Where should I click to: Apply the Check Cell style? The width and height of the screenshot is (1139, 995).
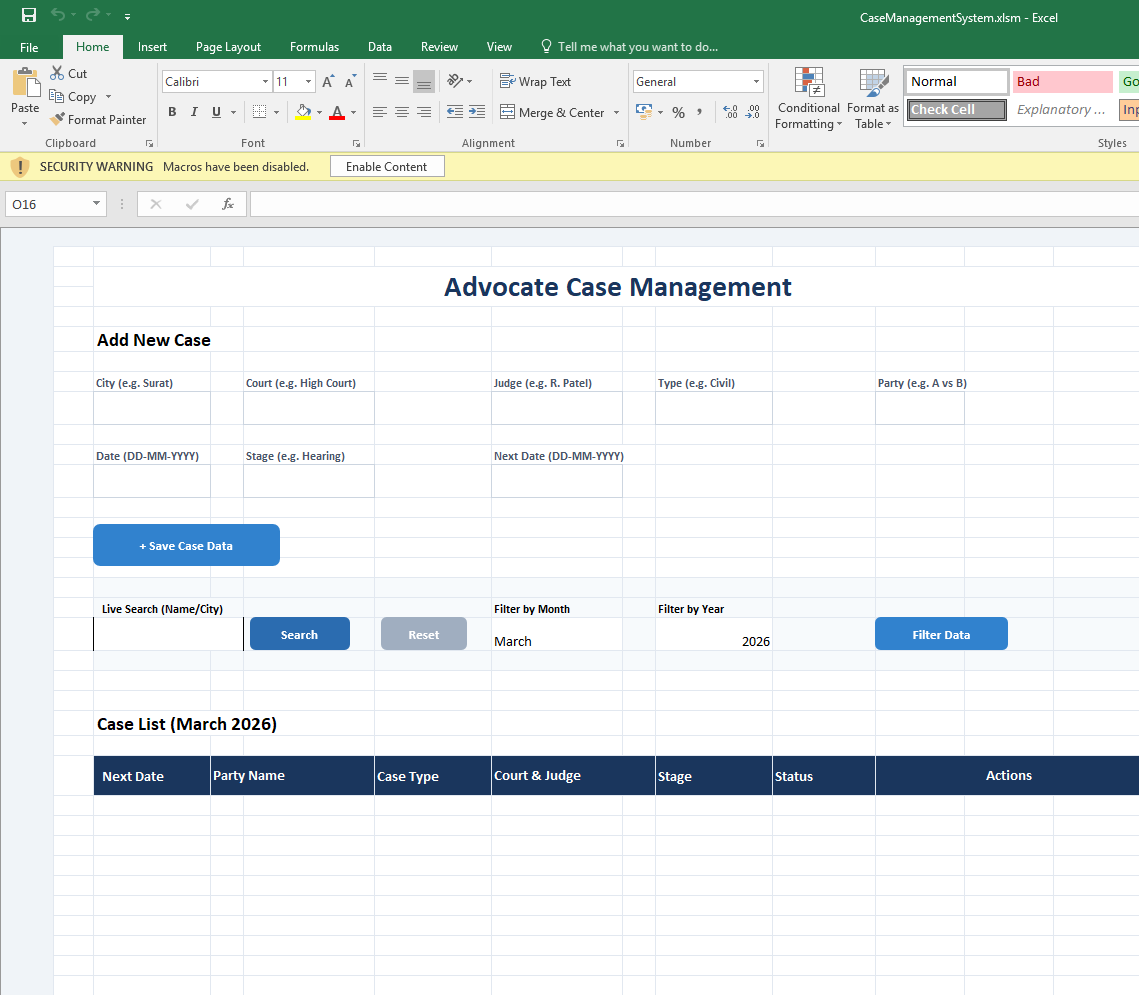pyautogui.click(x=957, y=109)
